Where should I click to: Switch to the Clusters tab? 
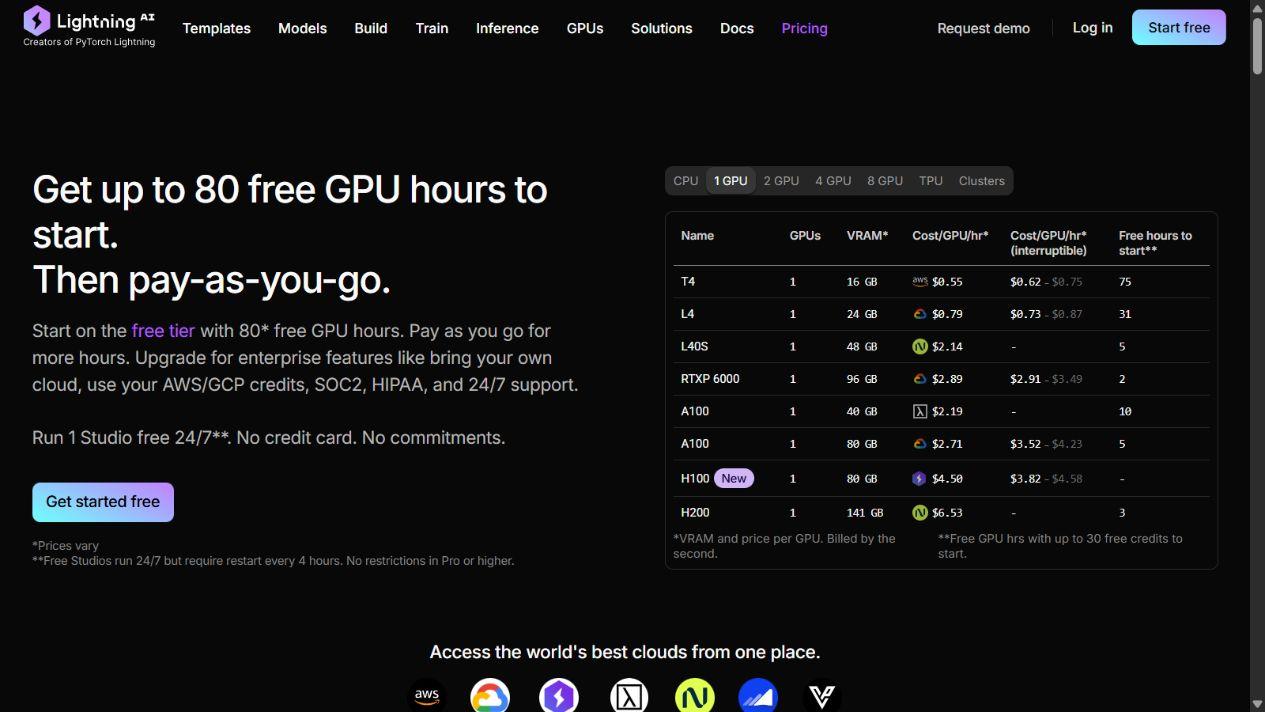tap(982, 181)
